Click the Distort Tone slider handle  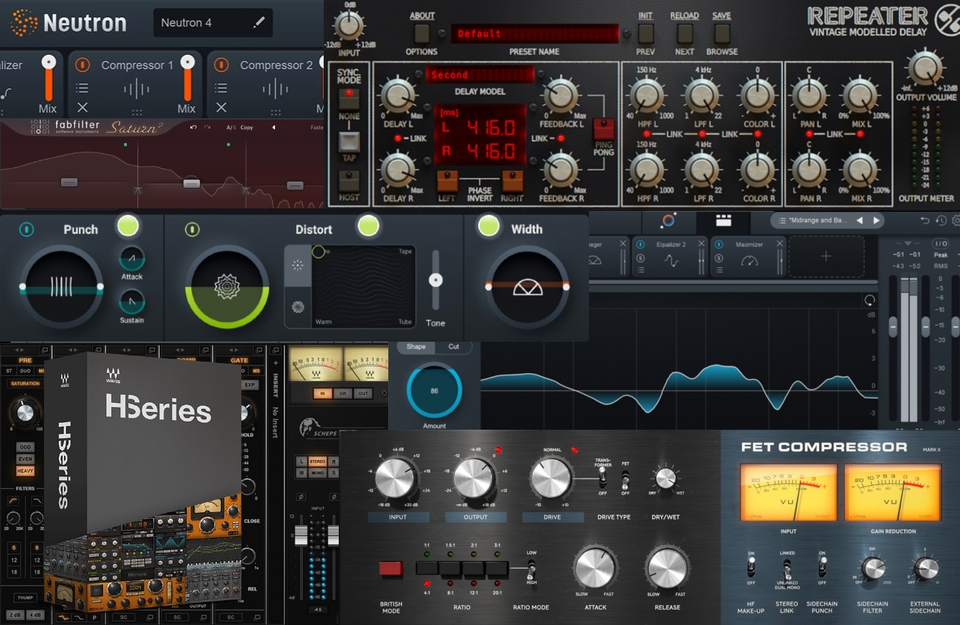click(435, 280)
